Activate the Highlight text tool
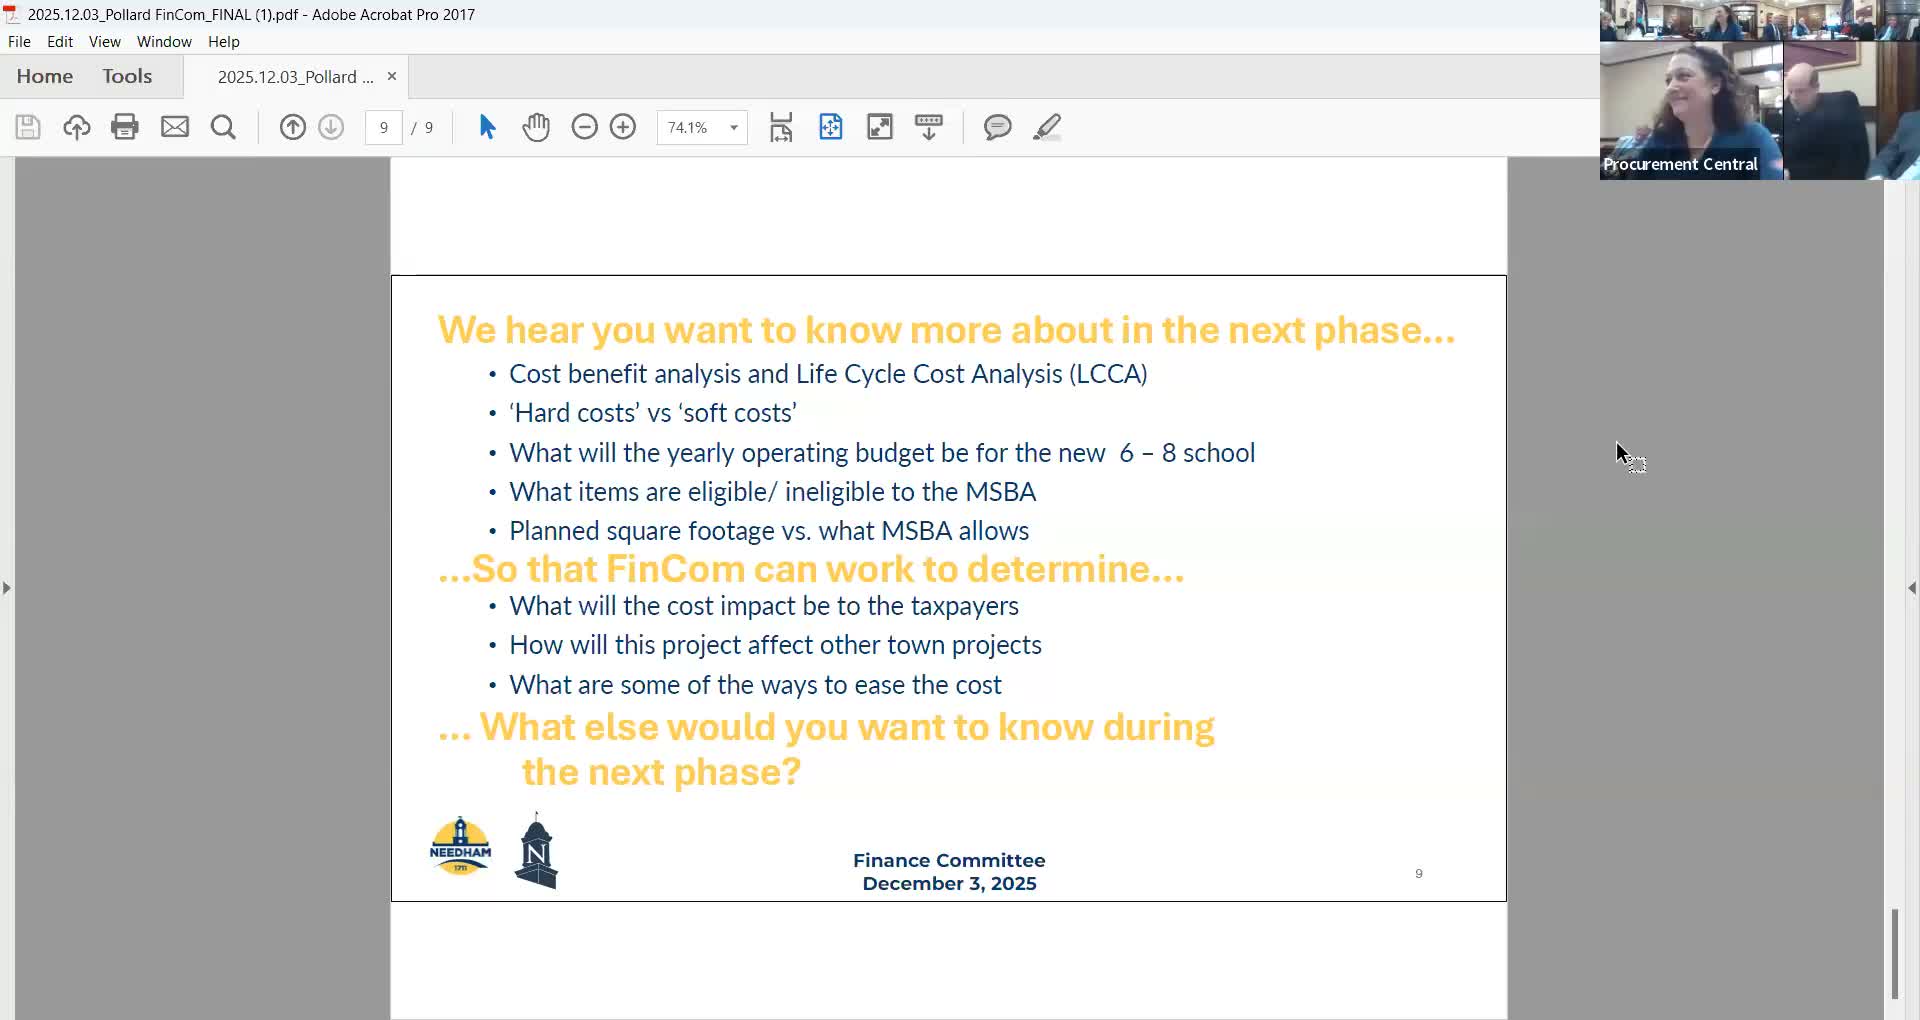Screen dimensions: 1920x1020 [1047, 127]
